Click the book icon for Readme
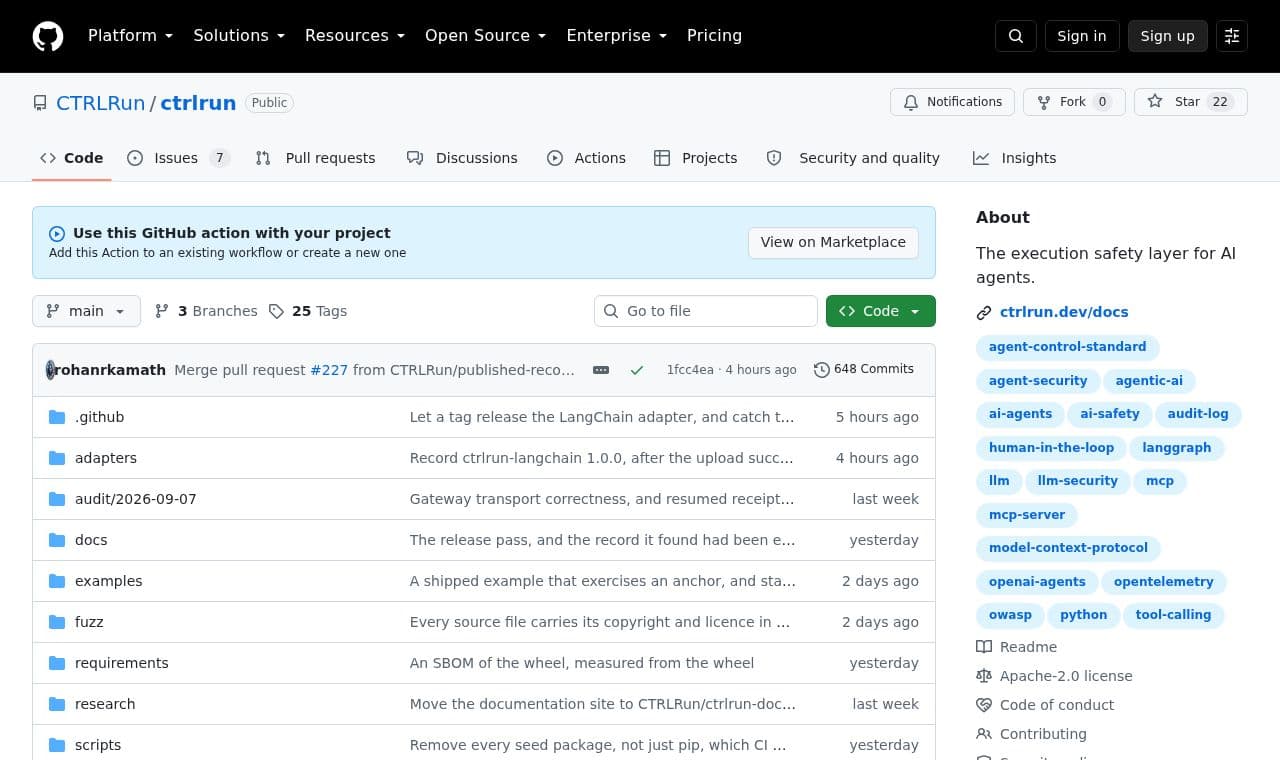 [984, 647]
